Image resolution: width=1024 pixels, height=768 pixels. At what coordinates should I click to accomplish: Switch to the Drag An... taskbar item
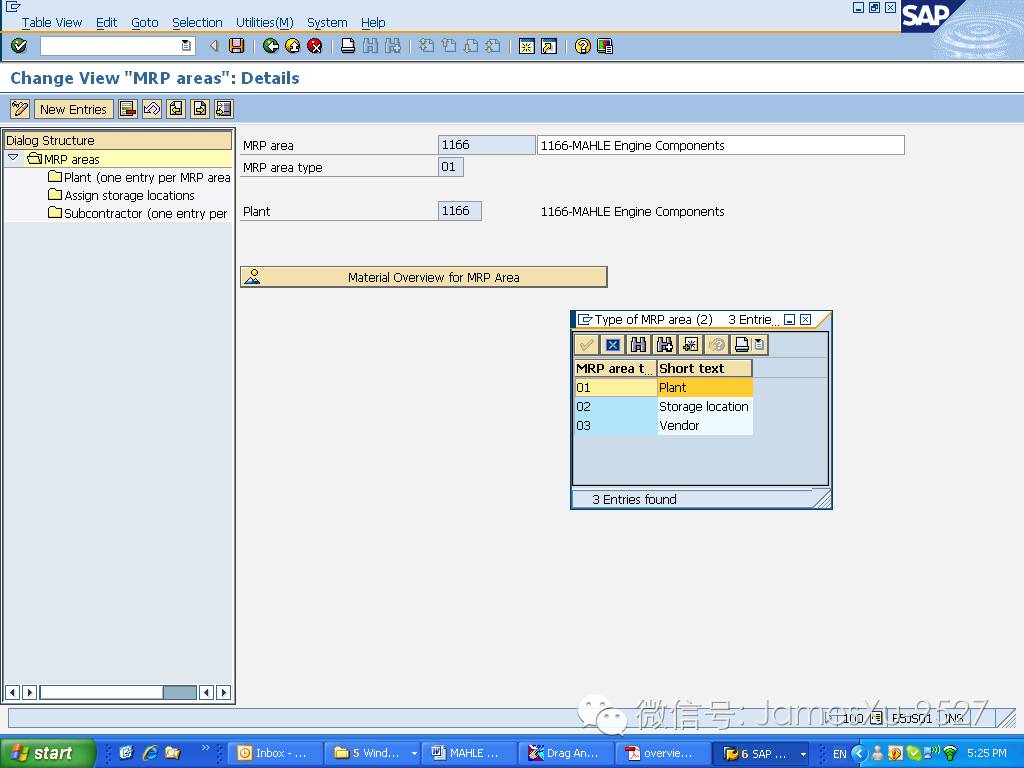[566, 753]
